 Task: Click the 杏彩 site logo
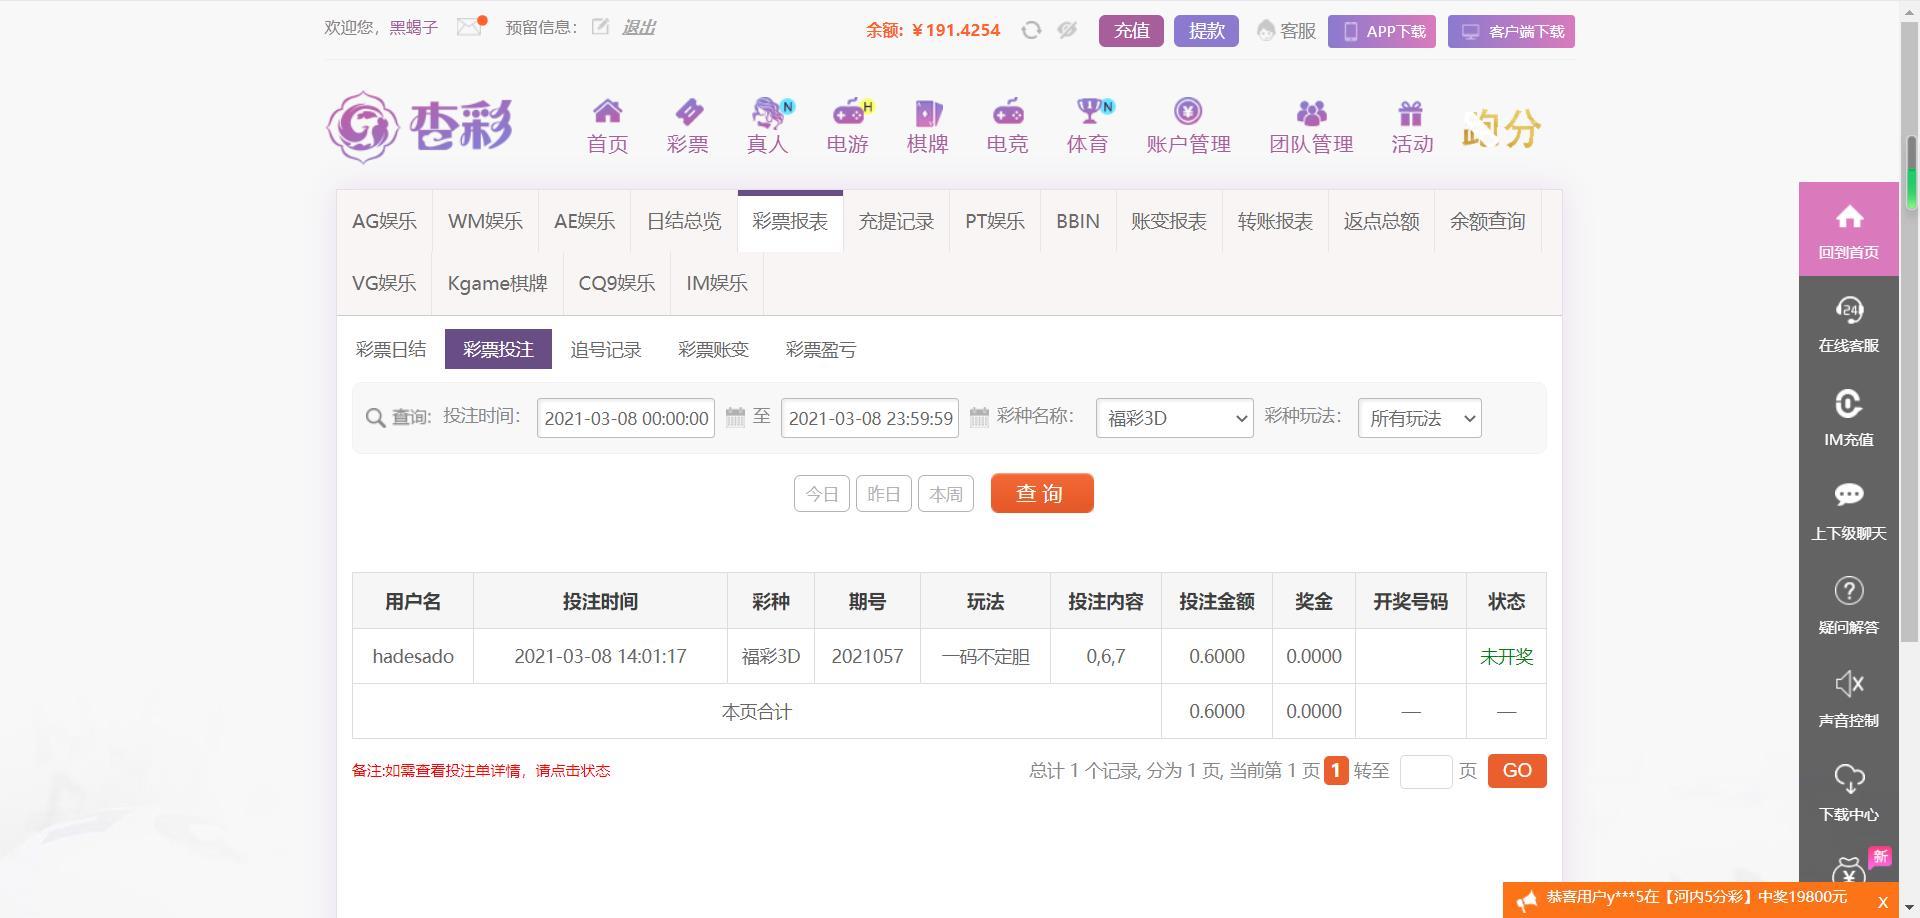pos(420,127)
